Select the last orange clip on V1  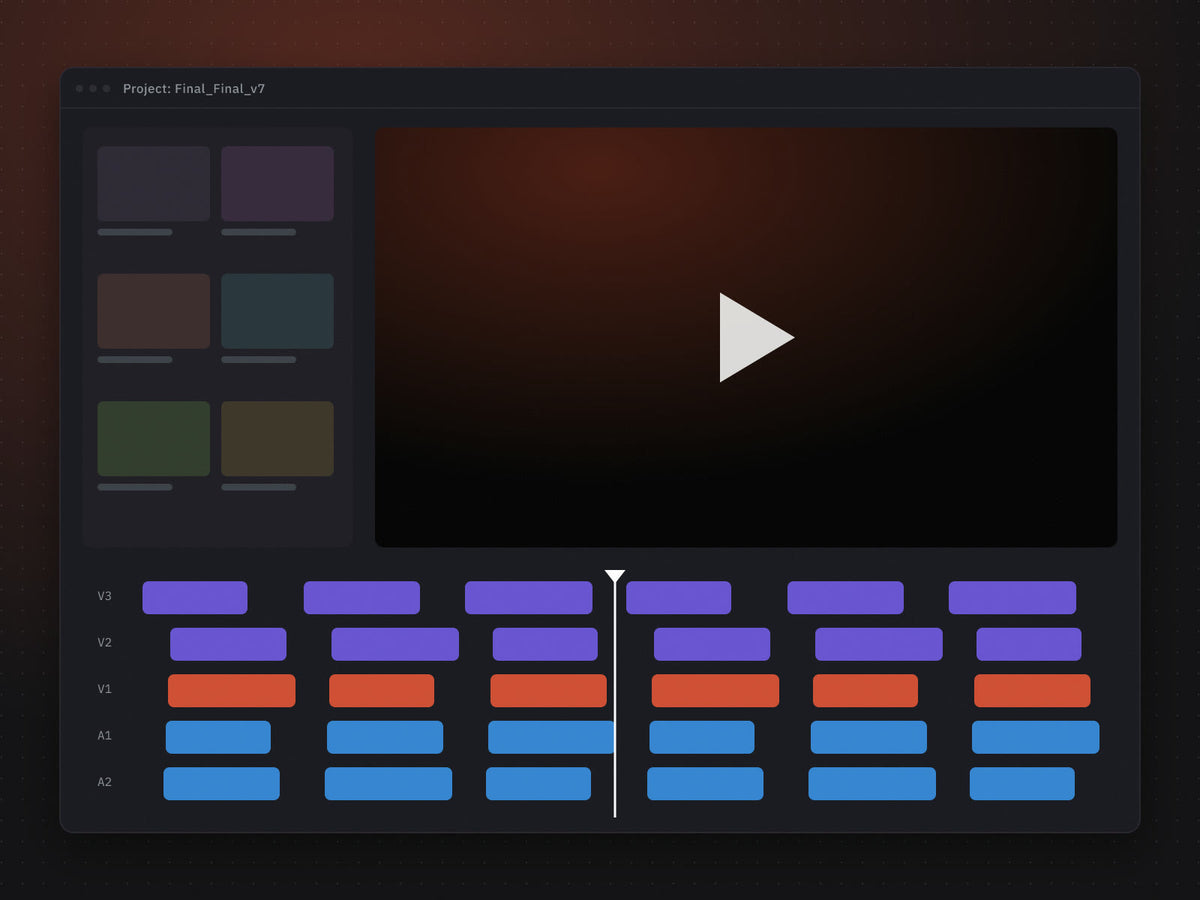[x=1032, y=691]
